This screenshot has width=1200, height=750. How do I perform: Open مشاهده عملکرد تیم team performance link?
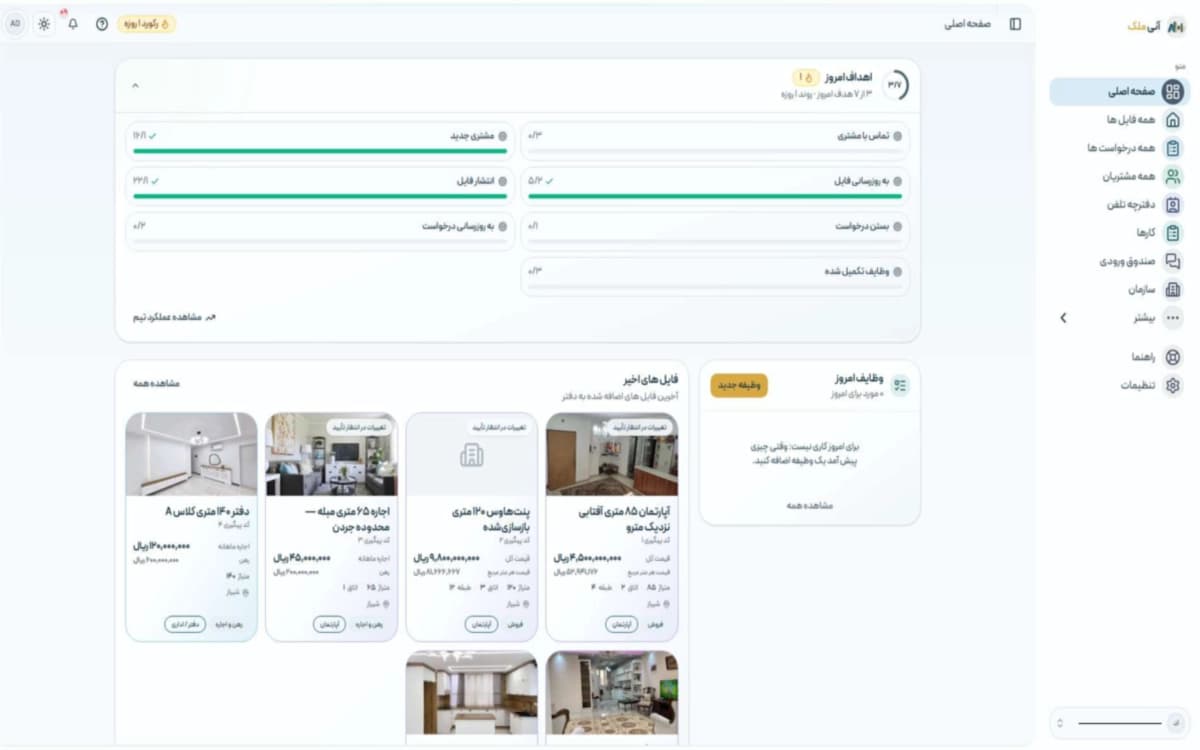[x=174, y=317]
